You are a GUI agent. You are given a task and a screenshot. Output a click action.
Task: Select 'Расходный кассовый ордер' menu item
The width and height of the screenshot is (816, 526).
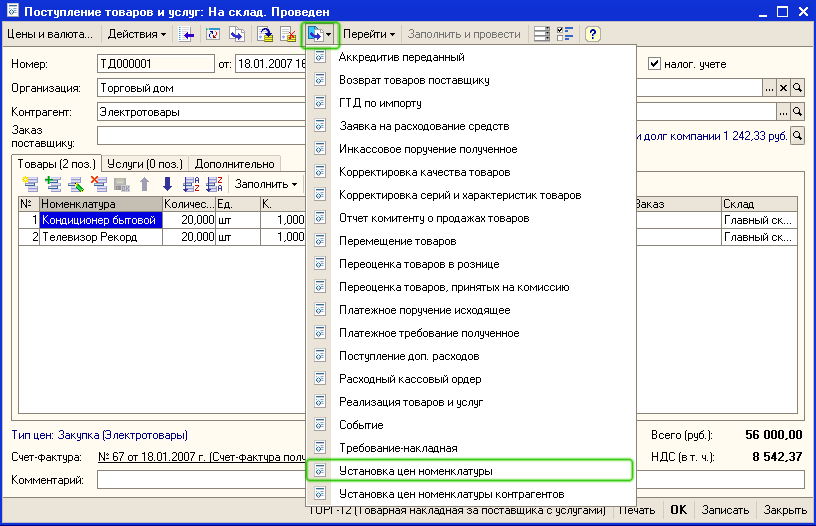pyautogui.click(x=470, y=379)
